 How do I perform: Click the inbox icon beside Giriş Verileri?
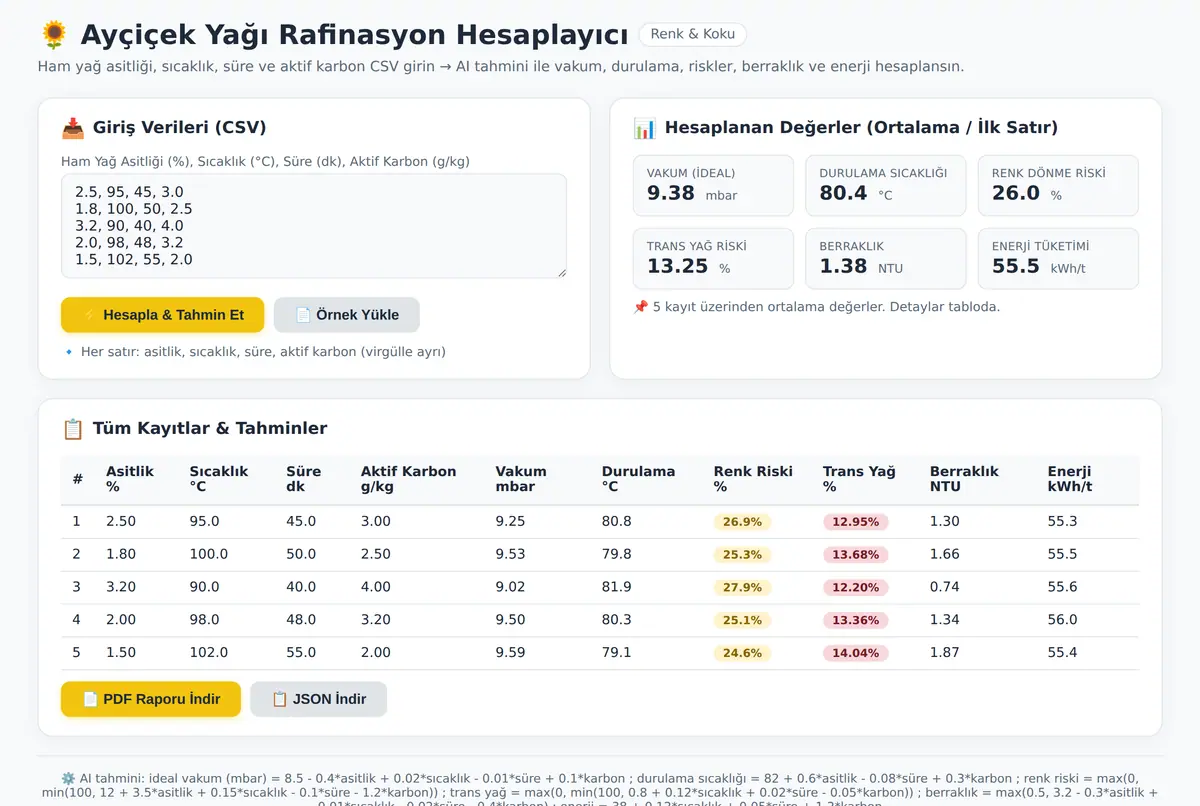72,128
